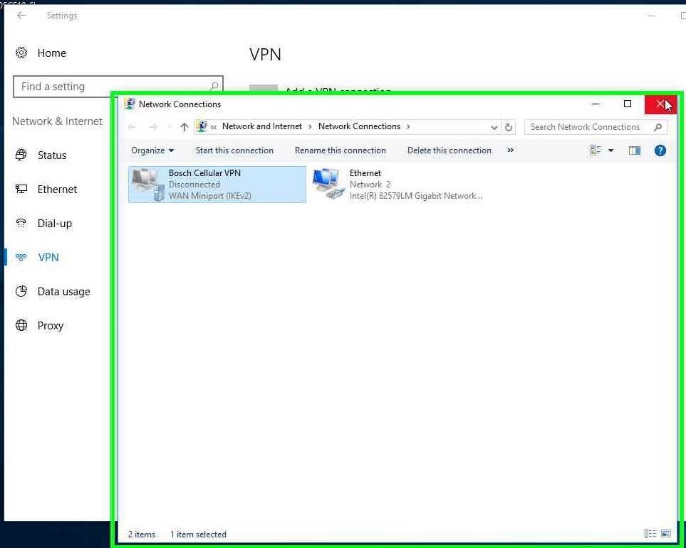The height and width of the screenshot is (548, 686).
Task: Click the Dial-up phone icon in Settings
Action: click(21, 223)
